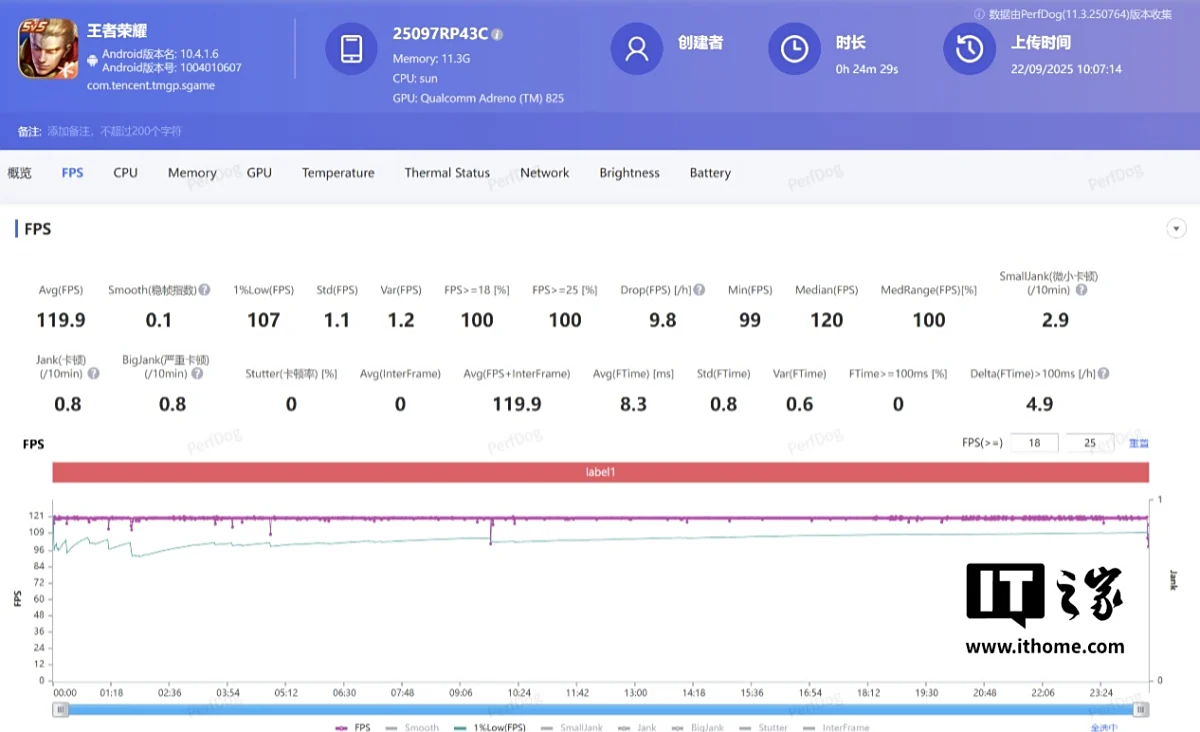This screenshot has height=732, width=1200.
Task: Toggle the 1%Low(FPS) series in legend
Action: (490, 727)
